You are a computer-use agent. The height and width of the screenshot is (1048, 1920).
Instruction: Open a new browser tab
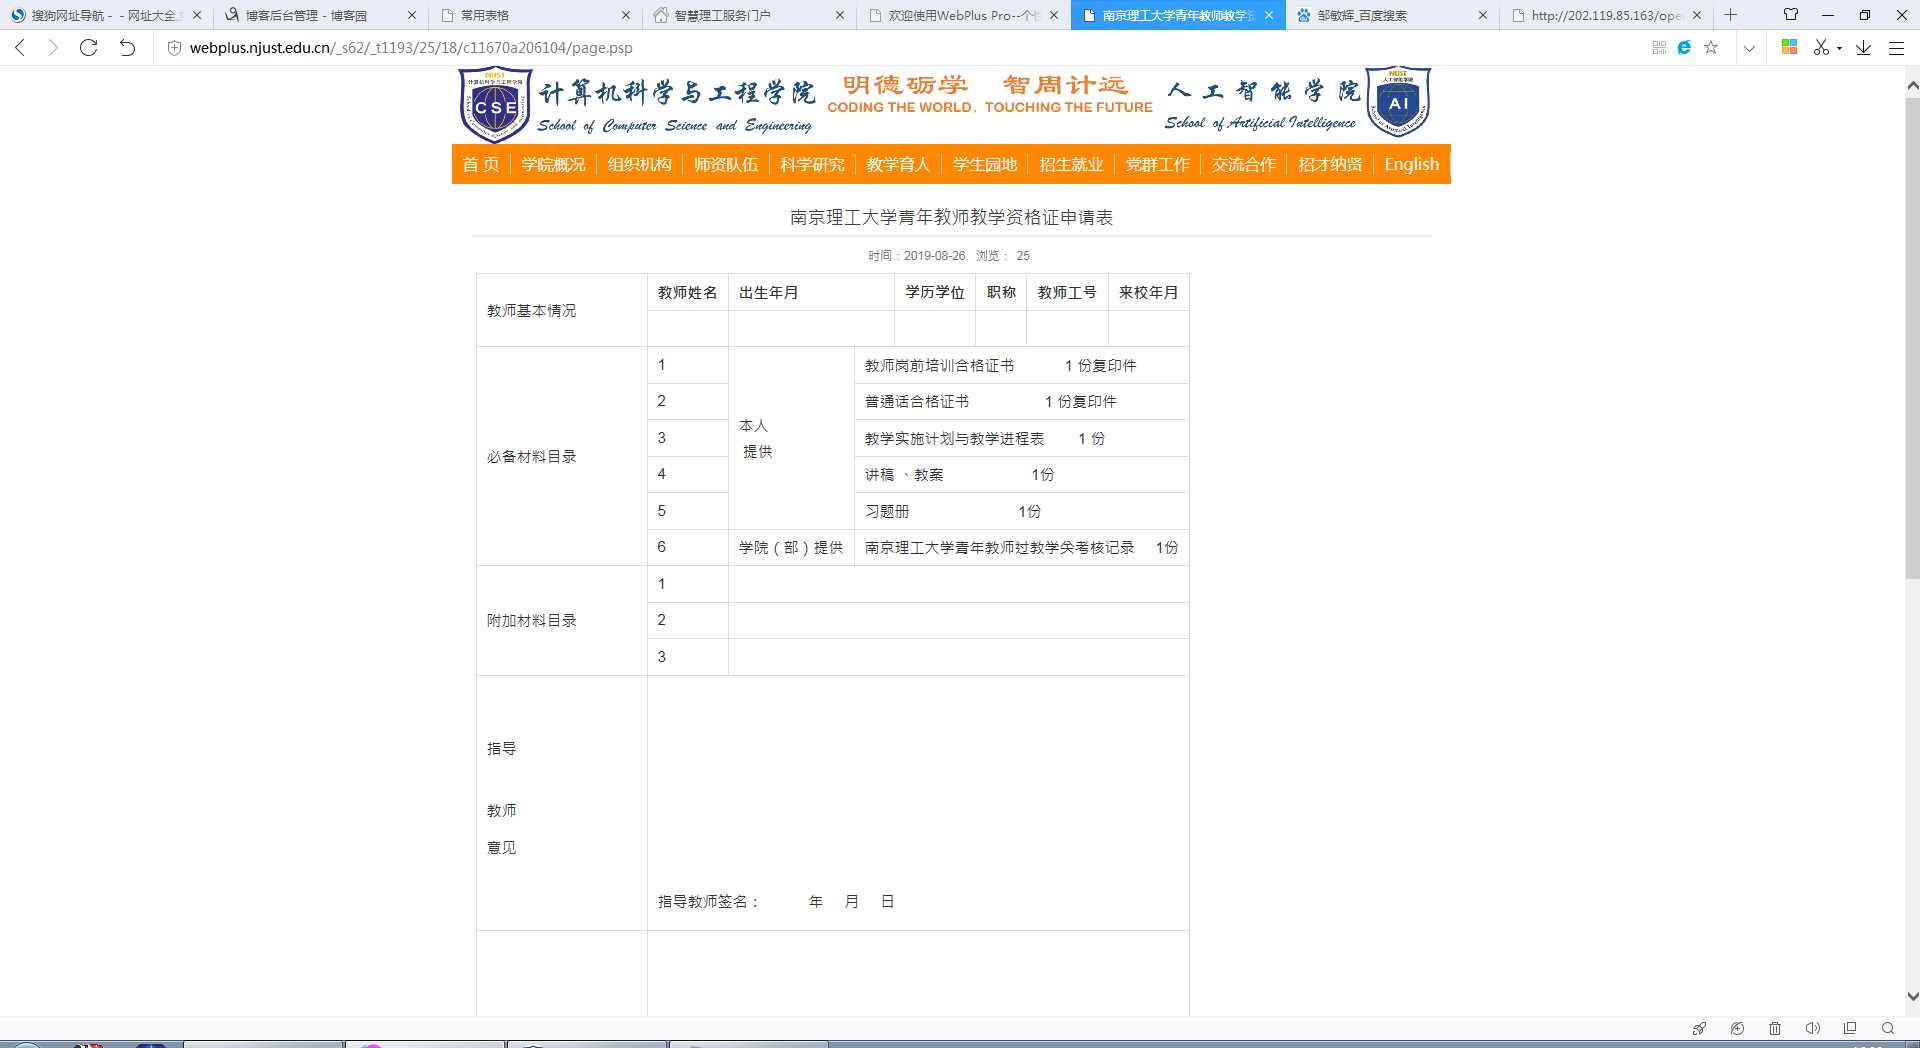pos(1731,15)
